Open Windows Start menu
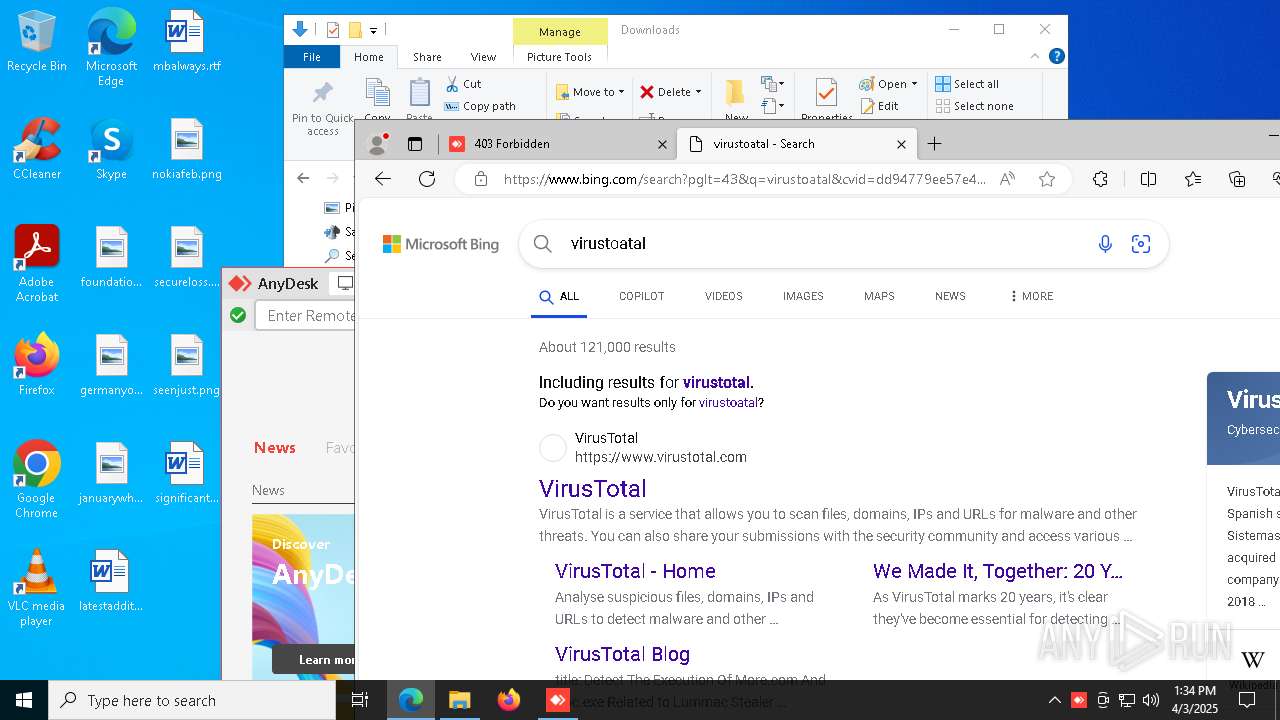The image size is (1280, 720). click(24, 700)
